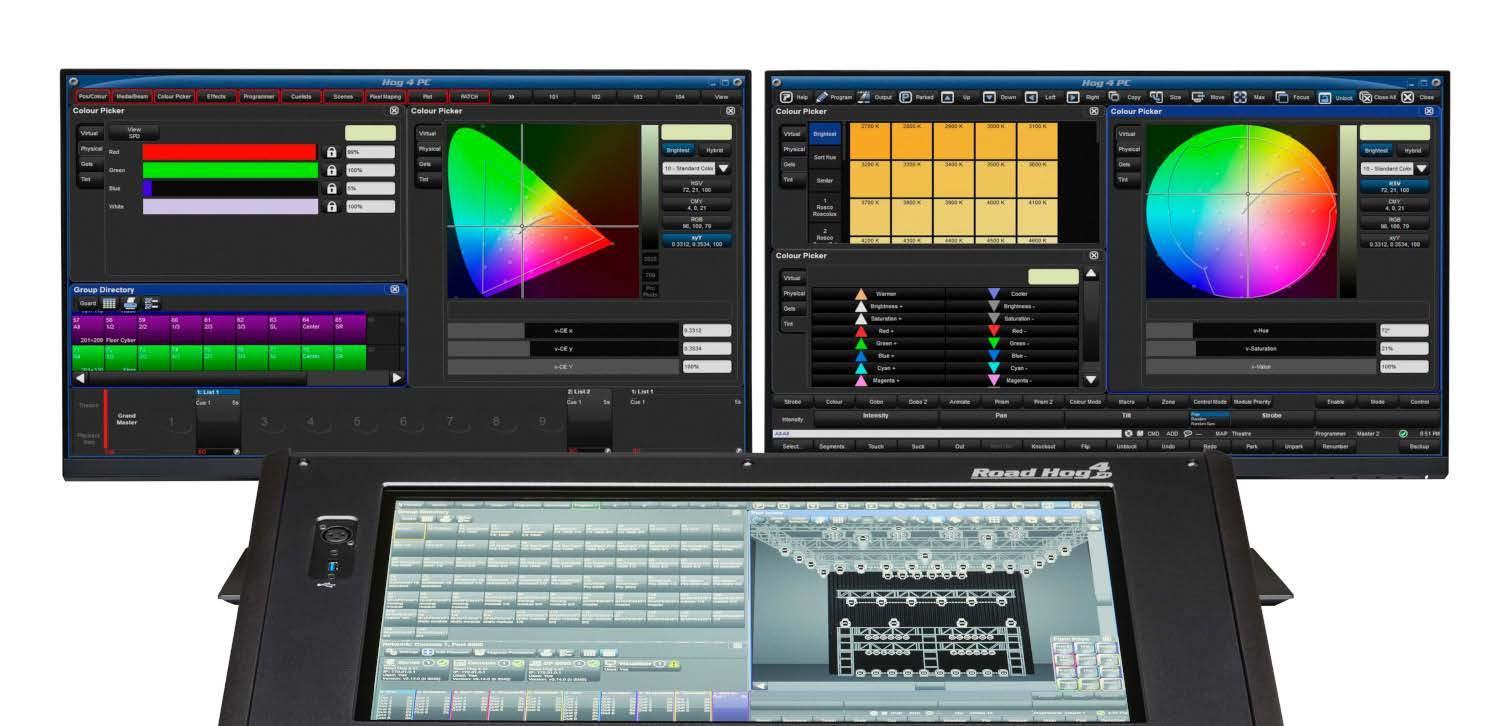The image size is (1500, 726).
Task: Toggle Hybrid in the CIE colour picker
Action: coord(715,150)
